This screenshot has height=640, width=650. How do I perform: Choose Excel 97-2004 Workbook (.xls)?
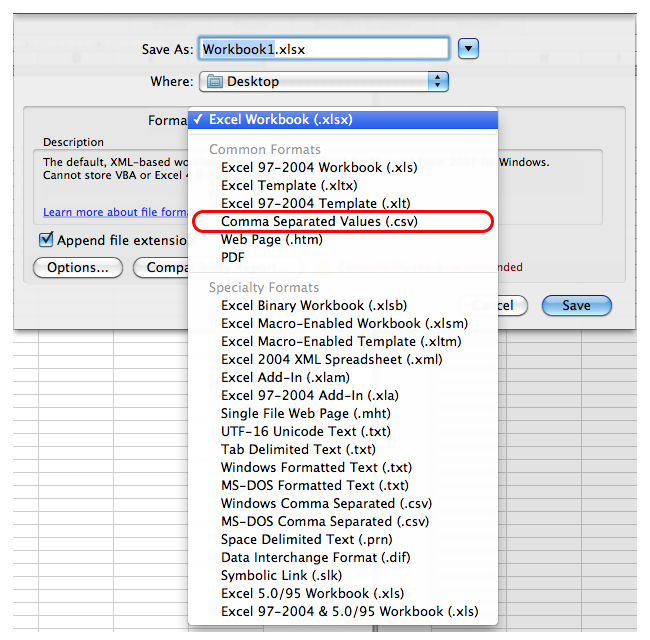[343, 167]
